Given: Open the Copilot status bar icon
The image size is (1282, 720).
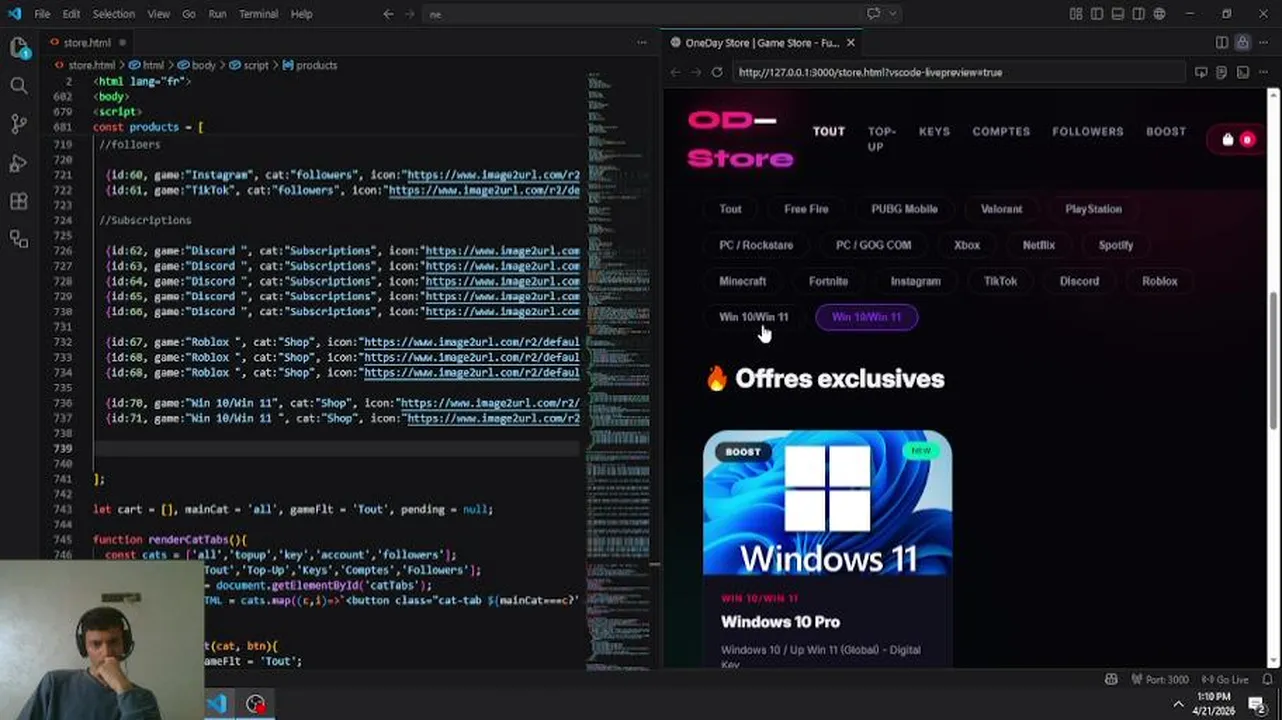Looking at the screenshot, I should tap(1111, 680).
